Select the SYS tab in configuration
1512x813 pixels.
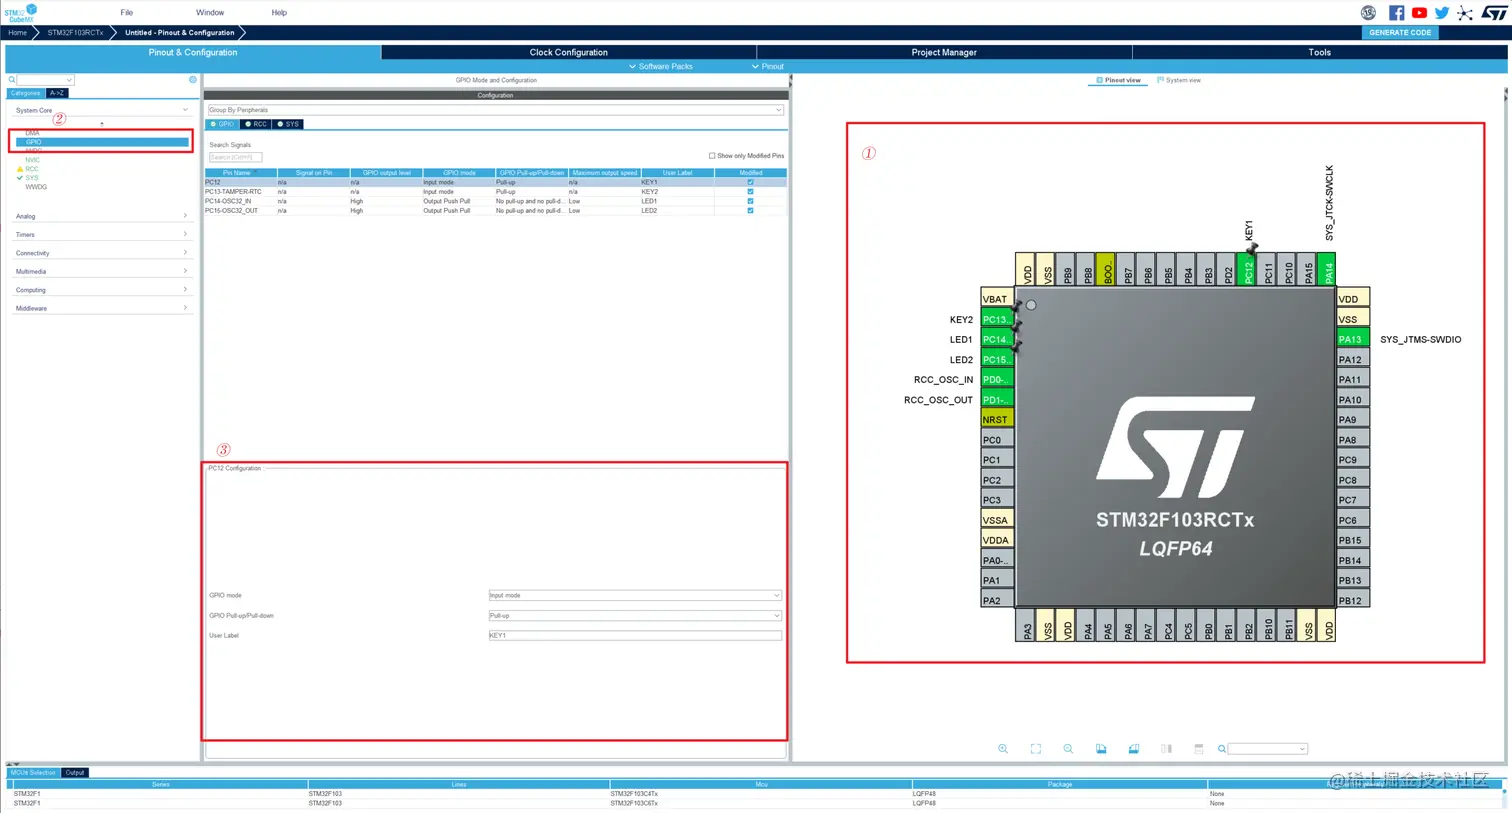tap(288, 124)
